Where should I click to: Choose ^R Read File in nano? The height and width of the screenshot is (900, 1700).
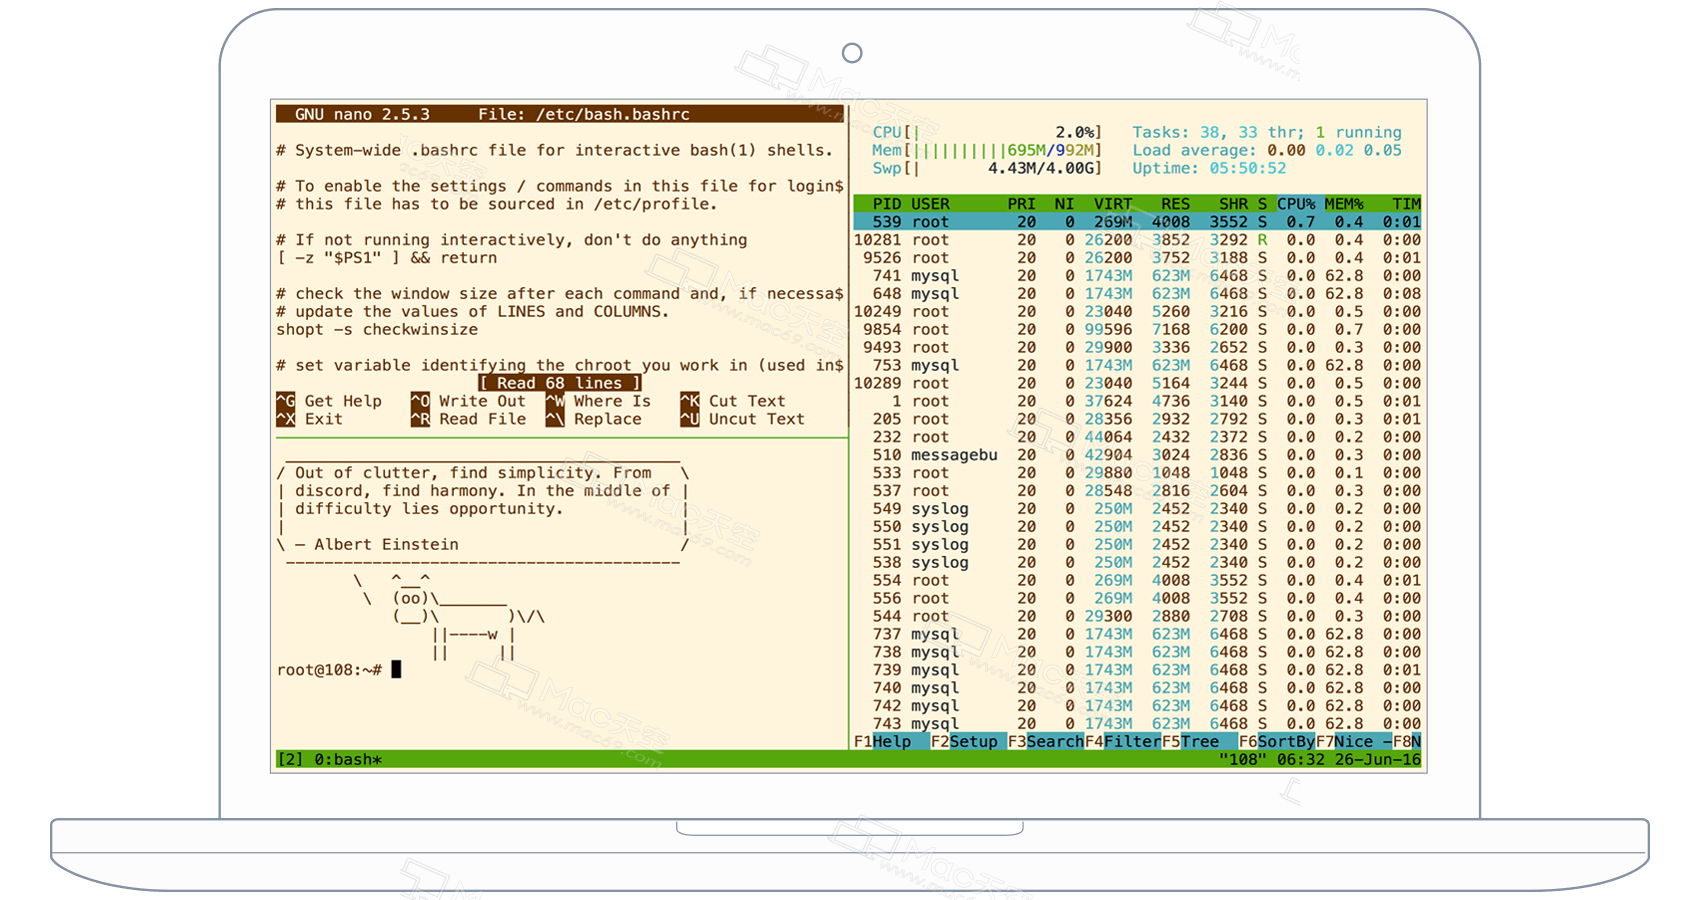468,419
